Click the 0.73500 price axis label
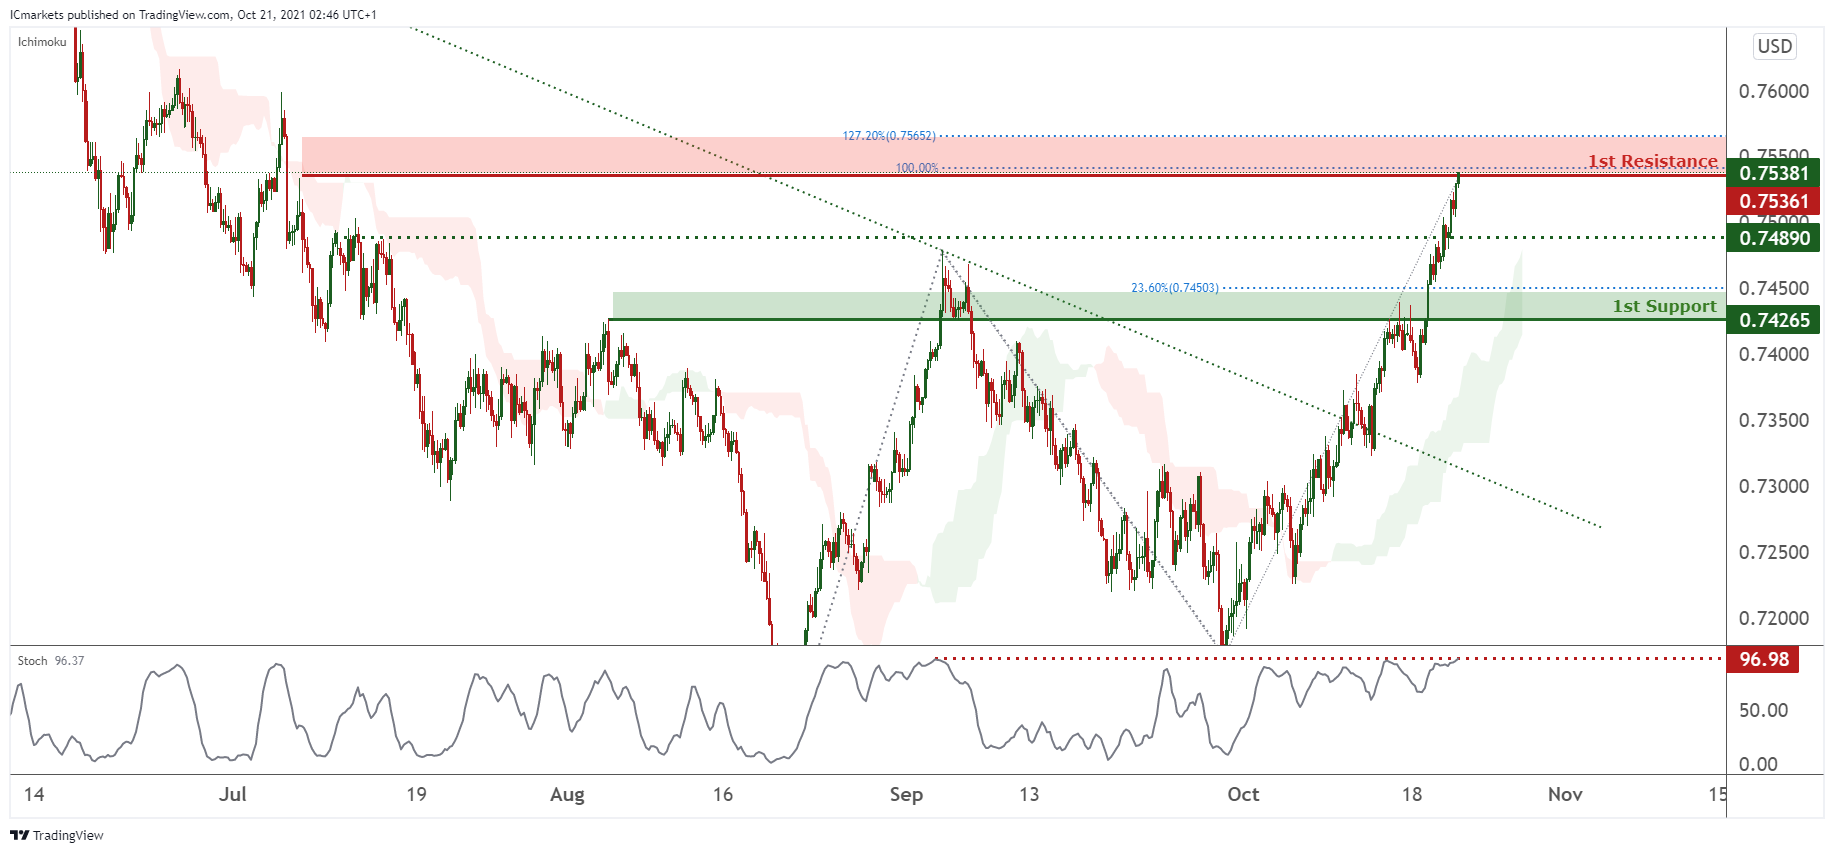Screen dimensions: 1834x853 [x=1773, y=420]
